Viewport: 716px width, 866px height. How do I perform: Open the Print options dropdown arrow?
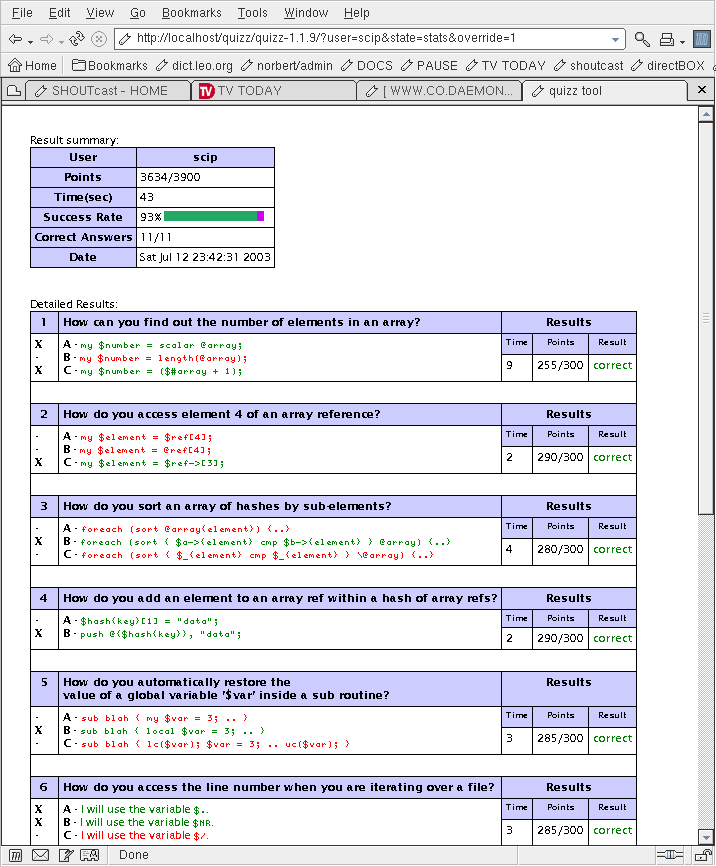(x=682, y=41)
